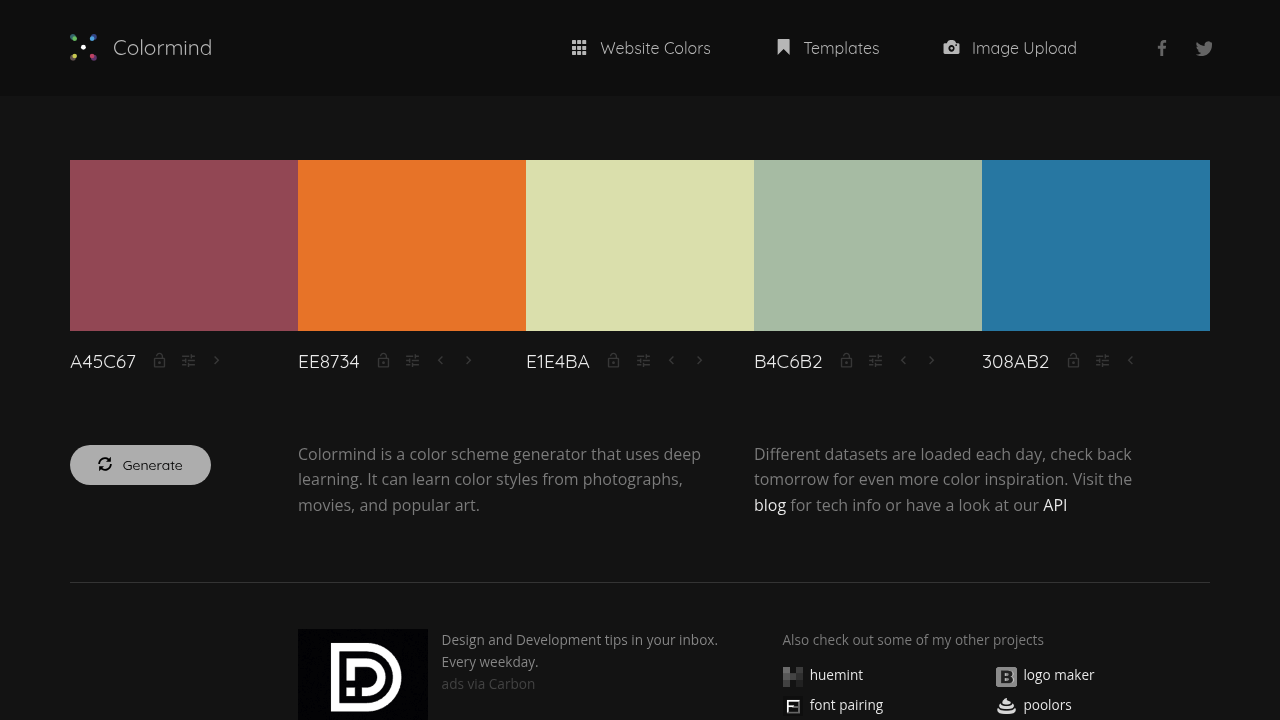Follow the blog link
This screenshot has height=720, width=1280.
coord(769,505)
